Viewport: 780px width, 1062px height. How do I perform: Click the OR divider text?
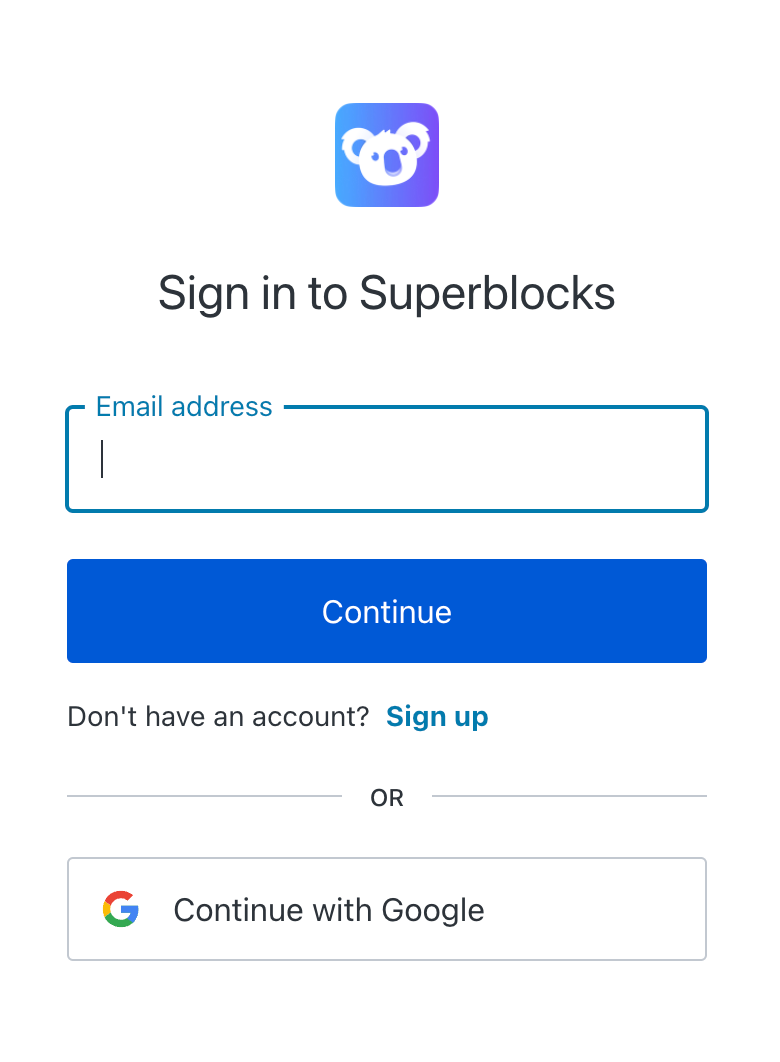coord(387,798)
